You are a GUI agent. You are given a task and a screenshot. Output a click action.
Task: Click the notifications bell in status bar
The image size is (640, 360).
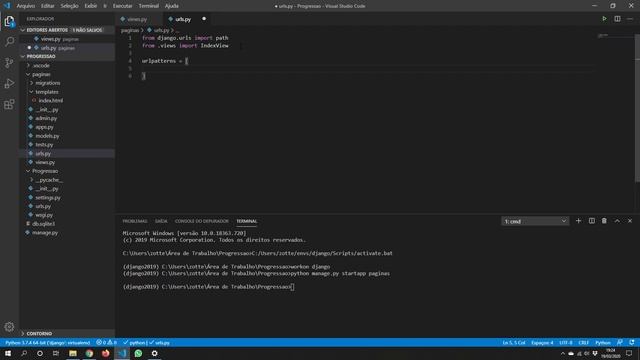(x=632, y=342)
